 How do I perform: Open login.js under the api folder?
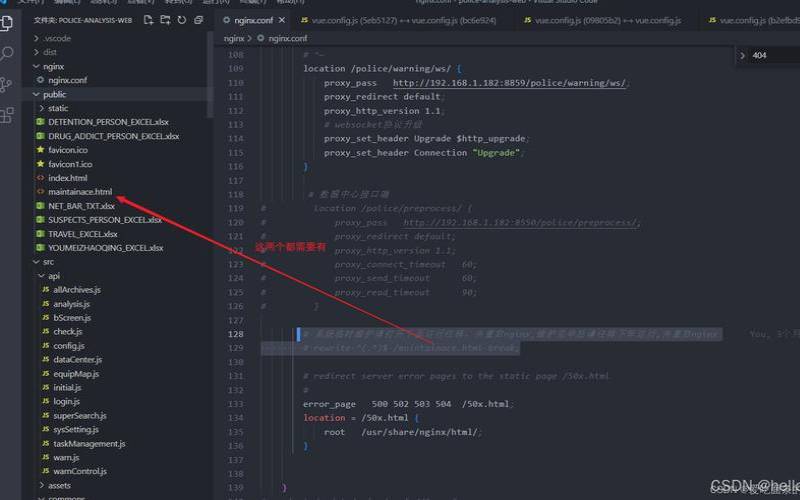[x=66, y=401]
